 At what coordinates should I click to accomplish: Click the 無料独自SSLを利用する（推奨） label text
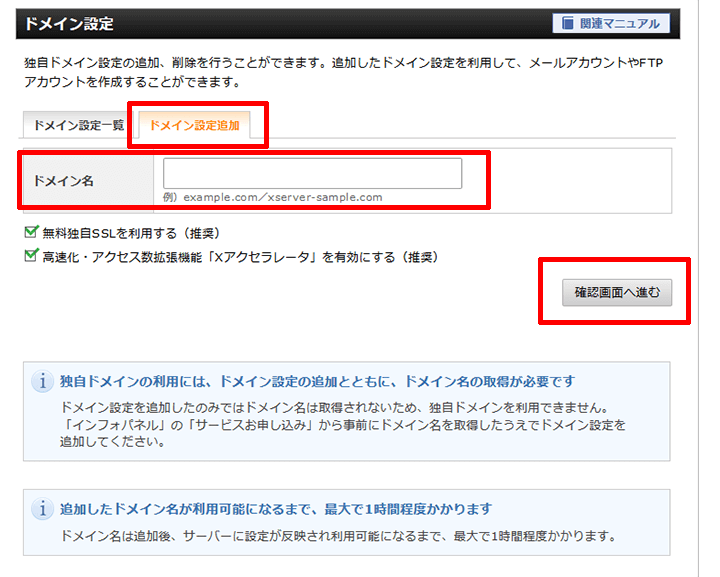click(131, 233)
